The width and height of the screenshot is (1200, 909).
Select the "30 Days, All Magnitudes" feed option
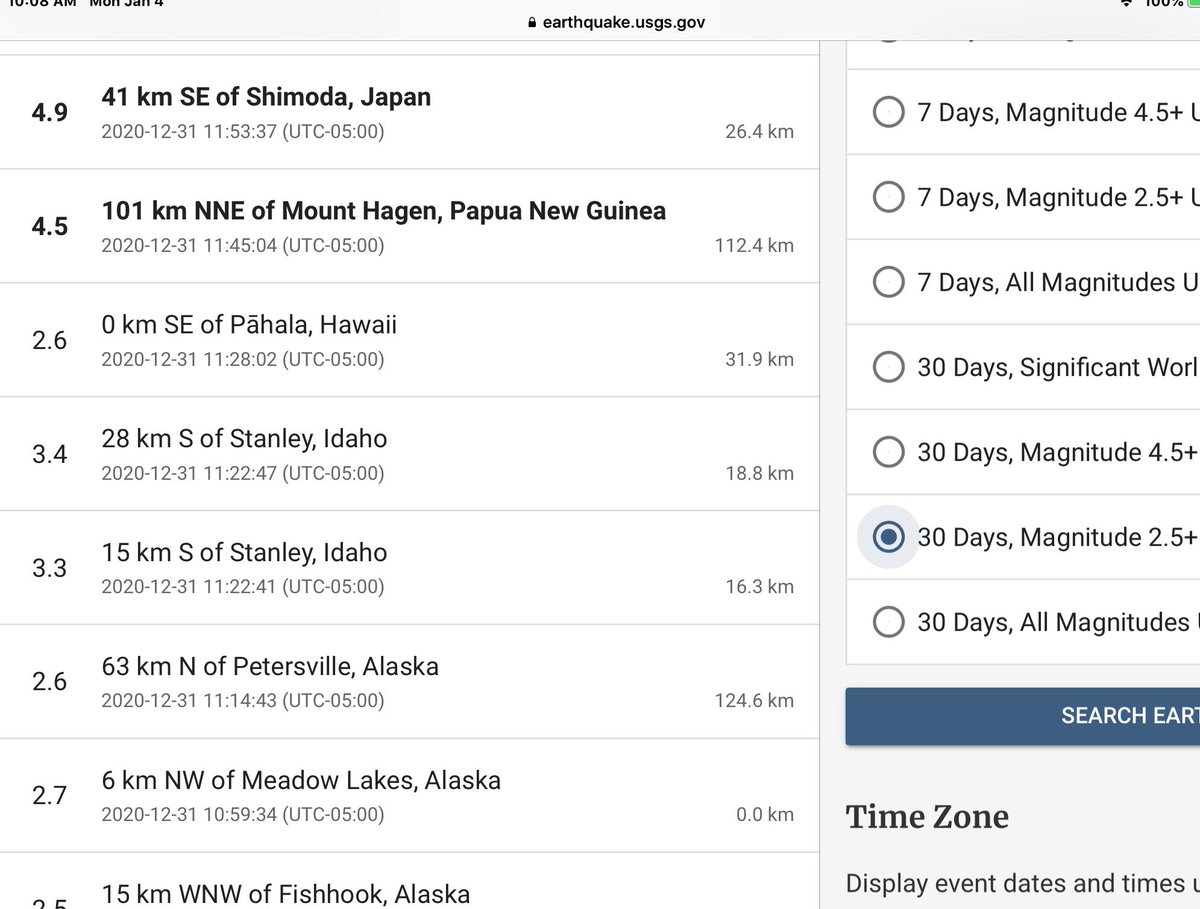click(888, 622)
